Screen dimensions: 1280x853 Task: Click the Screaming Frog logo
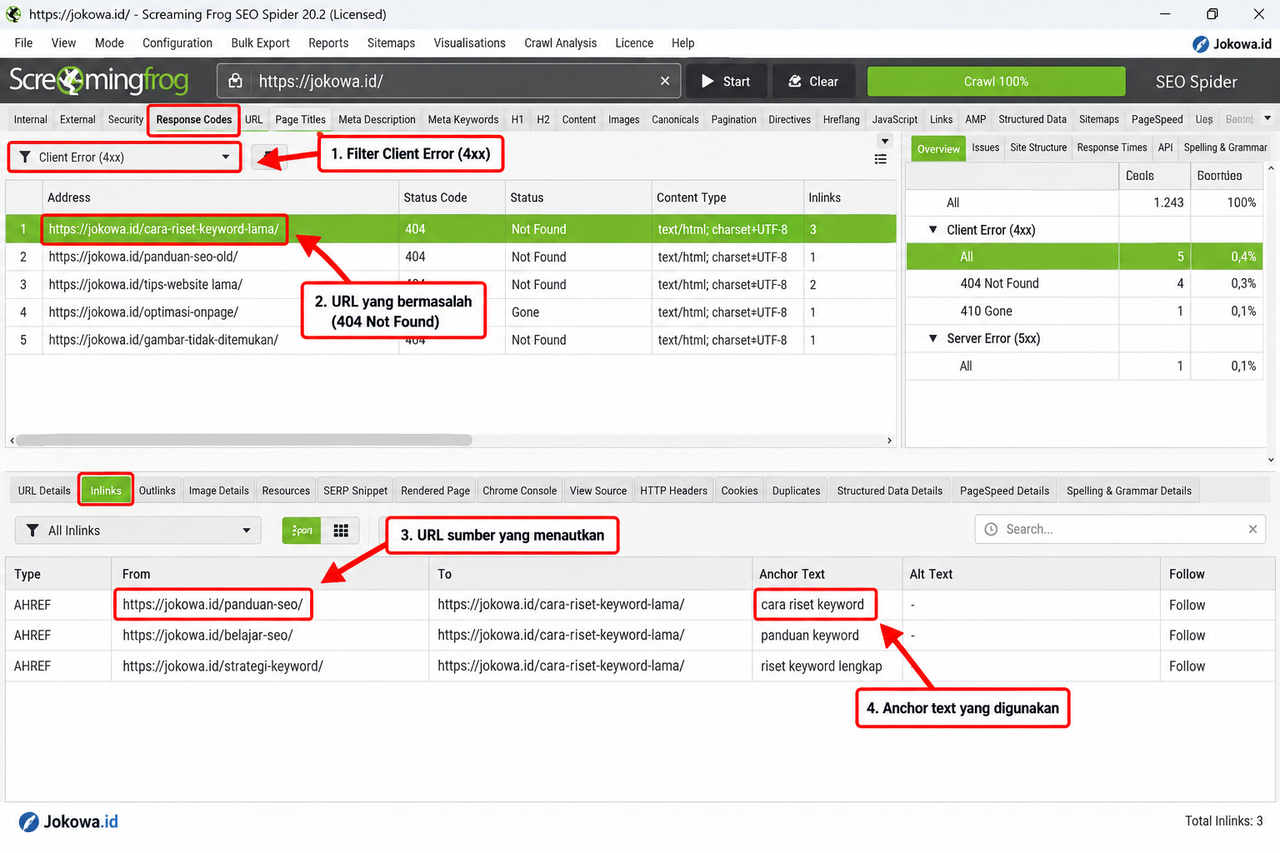[x=99, y=81]
